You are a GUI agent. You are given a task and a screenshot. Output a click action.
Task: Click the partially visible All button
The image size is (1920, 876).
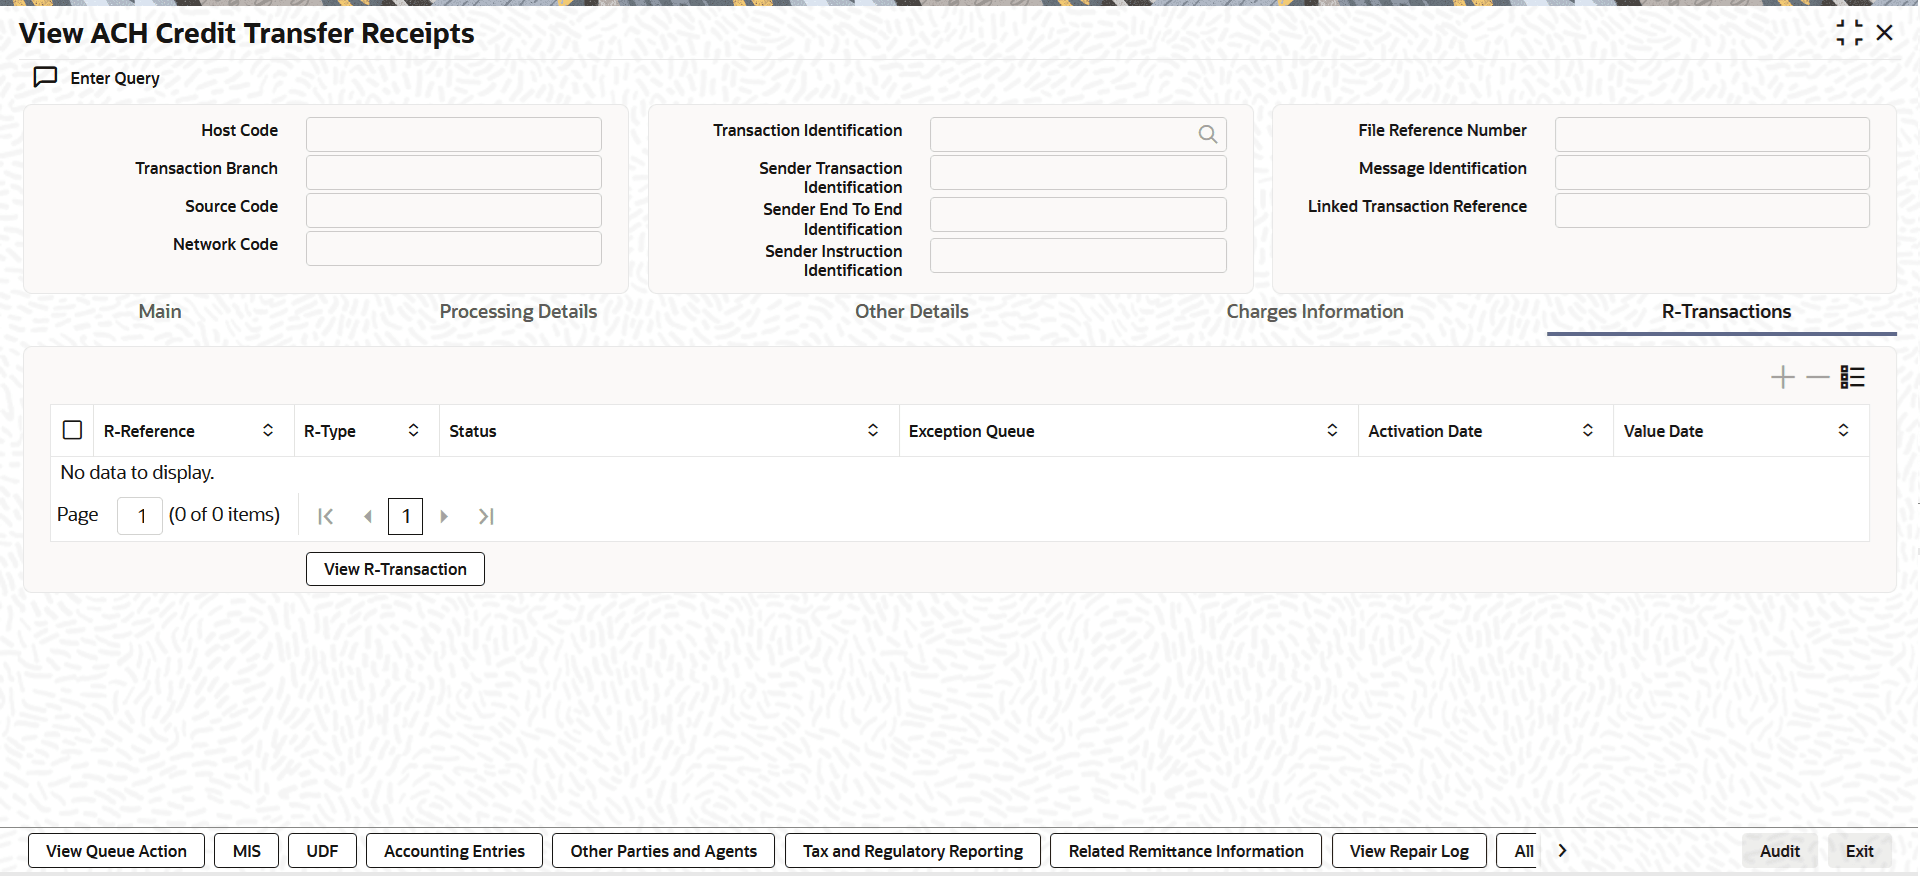(x=1518, y=851)
